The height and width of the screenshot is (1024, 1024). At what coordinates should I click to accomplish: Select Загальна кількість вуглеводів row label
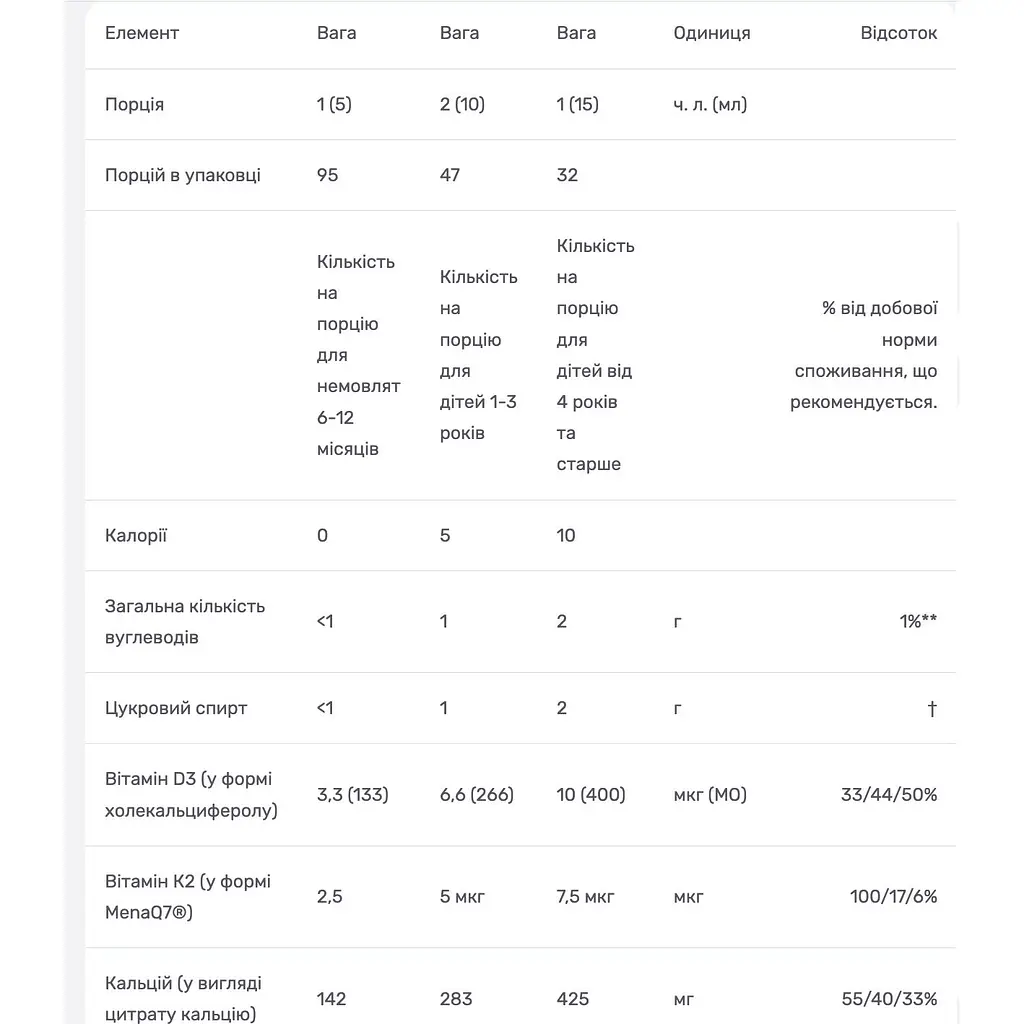tap(185, 622)
